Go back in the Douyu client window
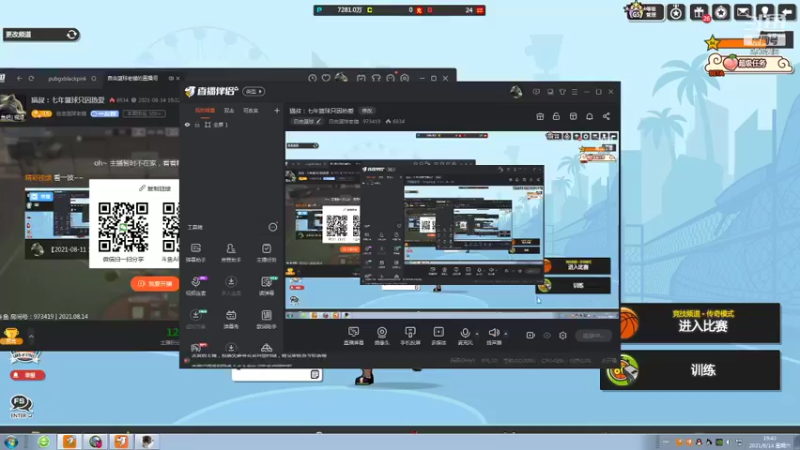800x450 pixels. pyautogui.click(x=19, y=79)
